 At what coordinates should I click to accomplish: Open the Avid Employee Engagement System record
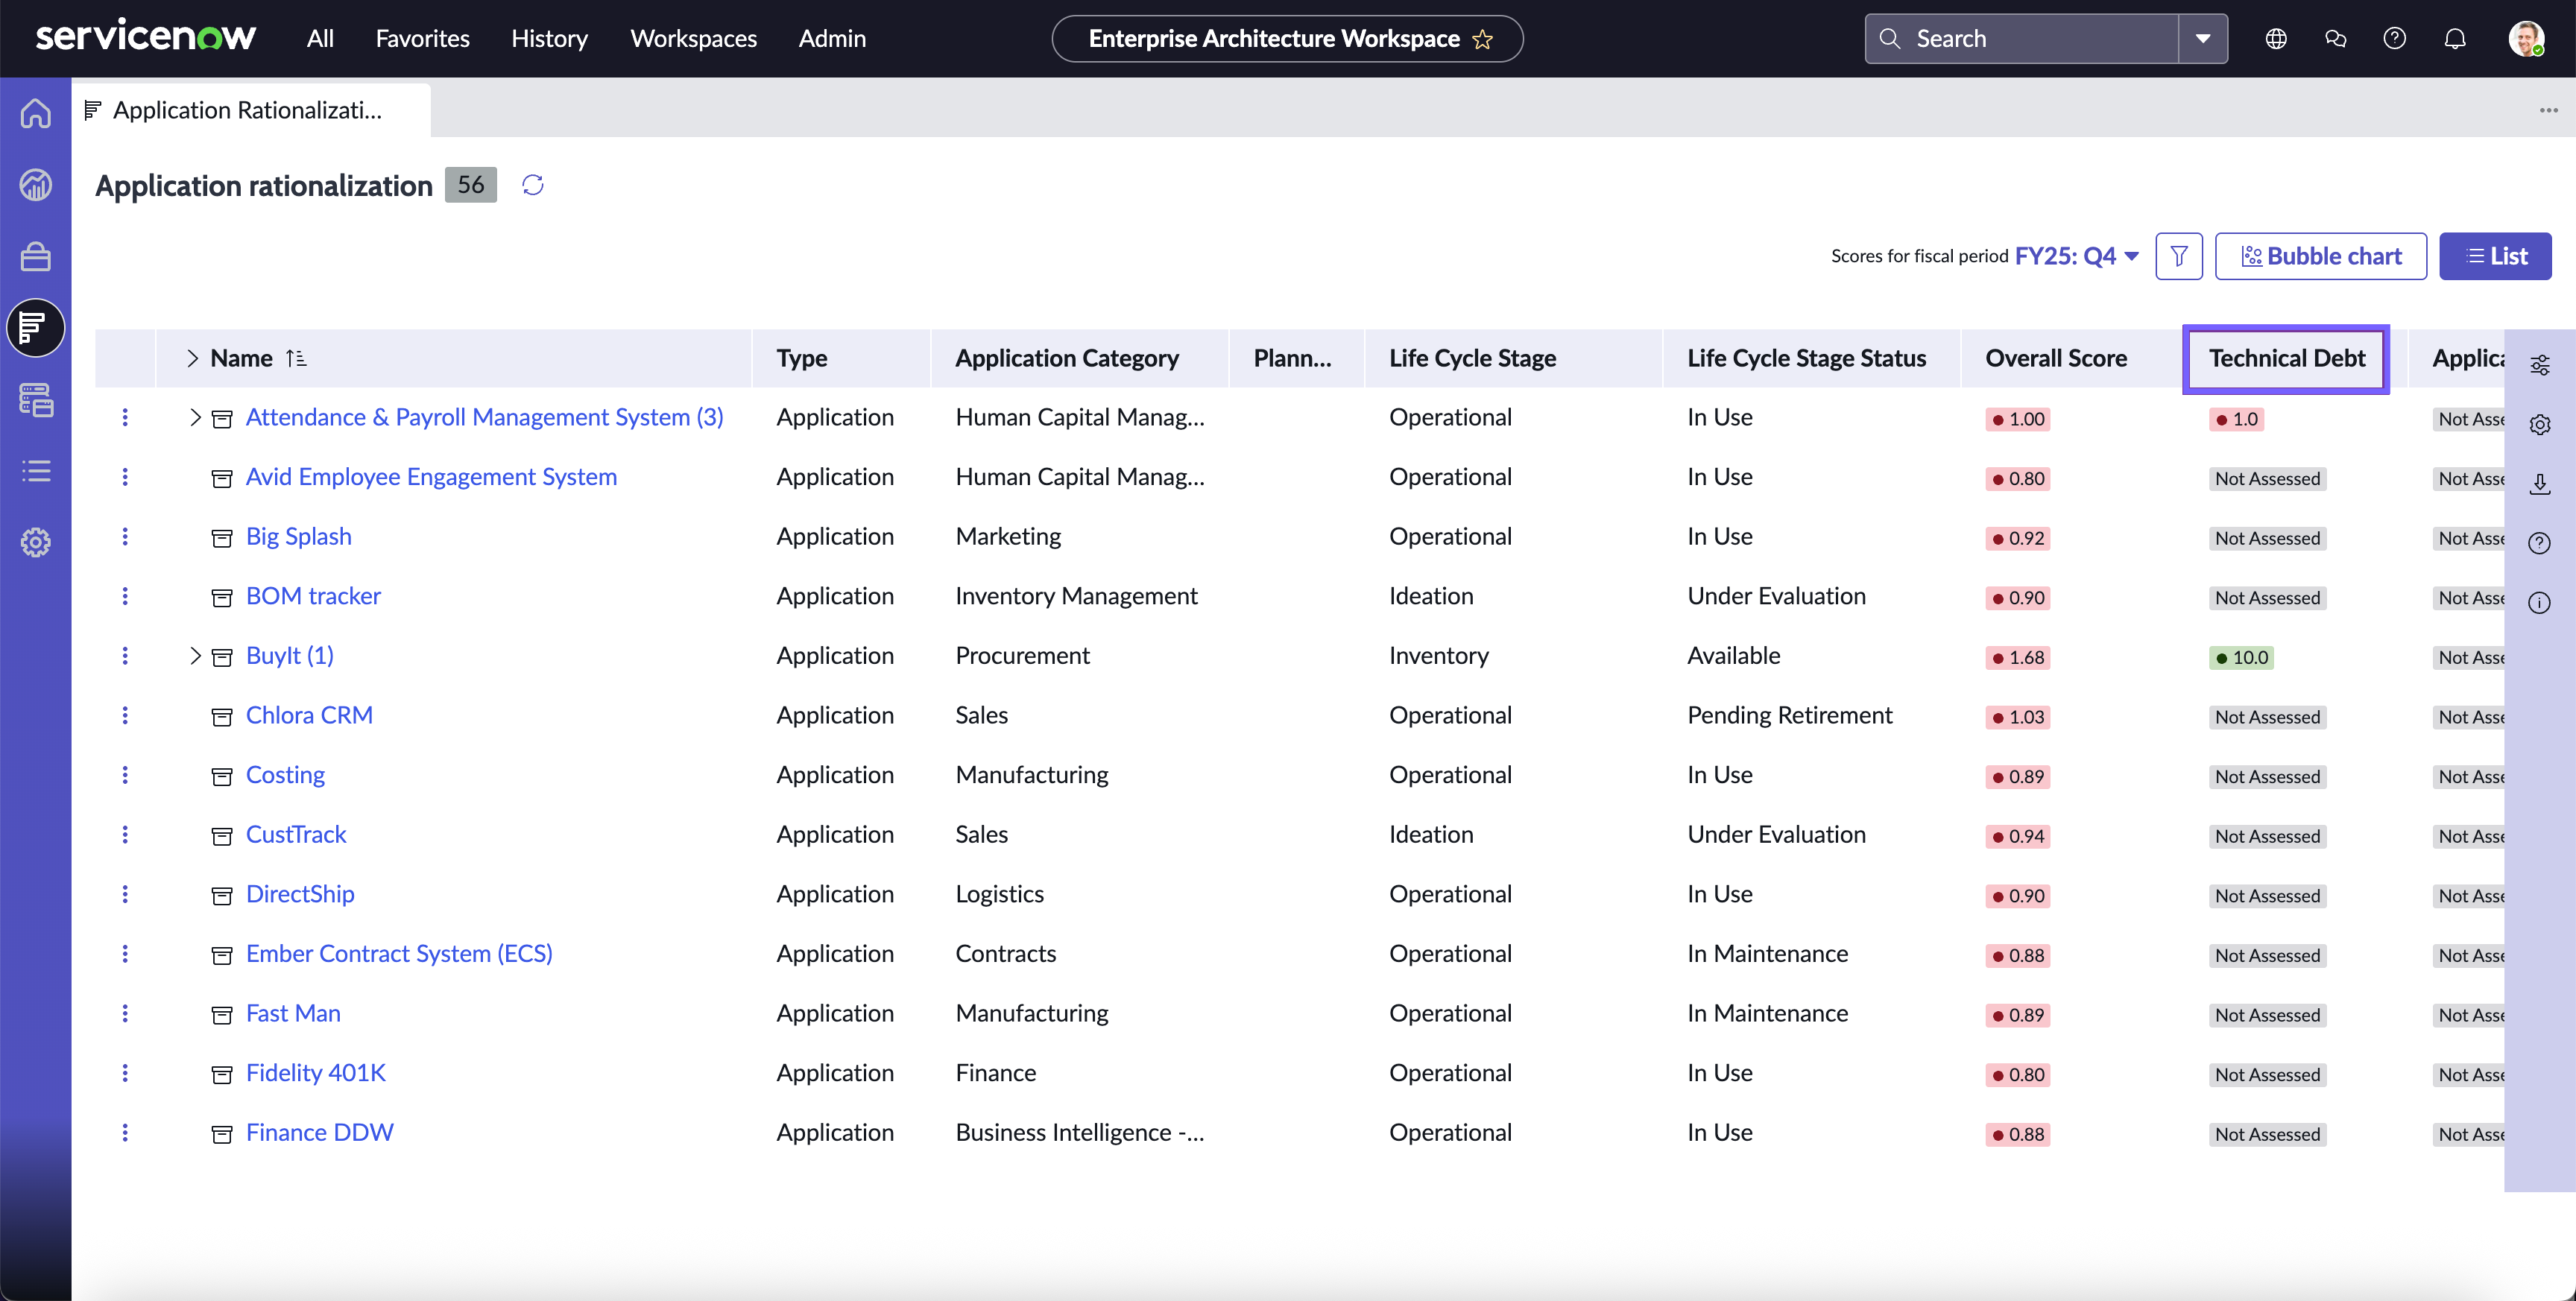pos(431,477)
